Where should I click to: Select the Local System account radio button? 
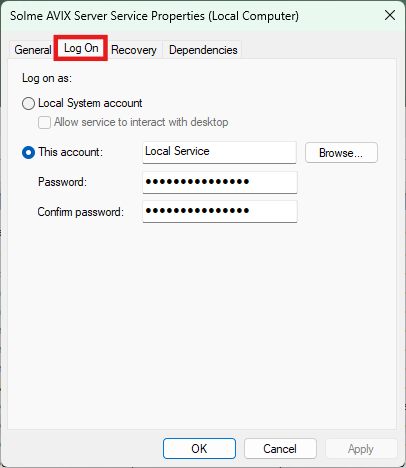pyautogui.click(x=28, y=103)
